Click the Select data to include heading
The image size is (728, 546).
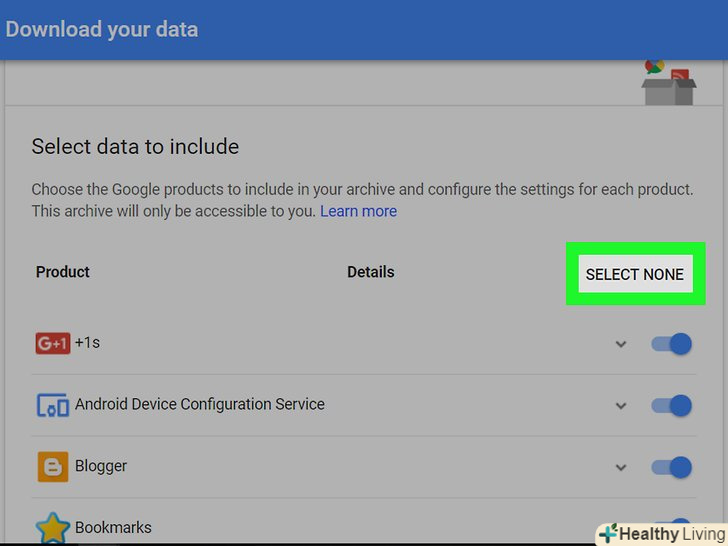[135, 147]
